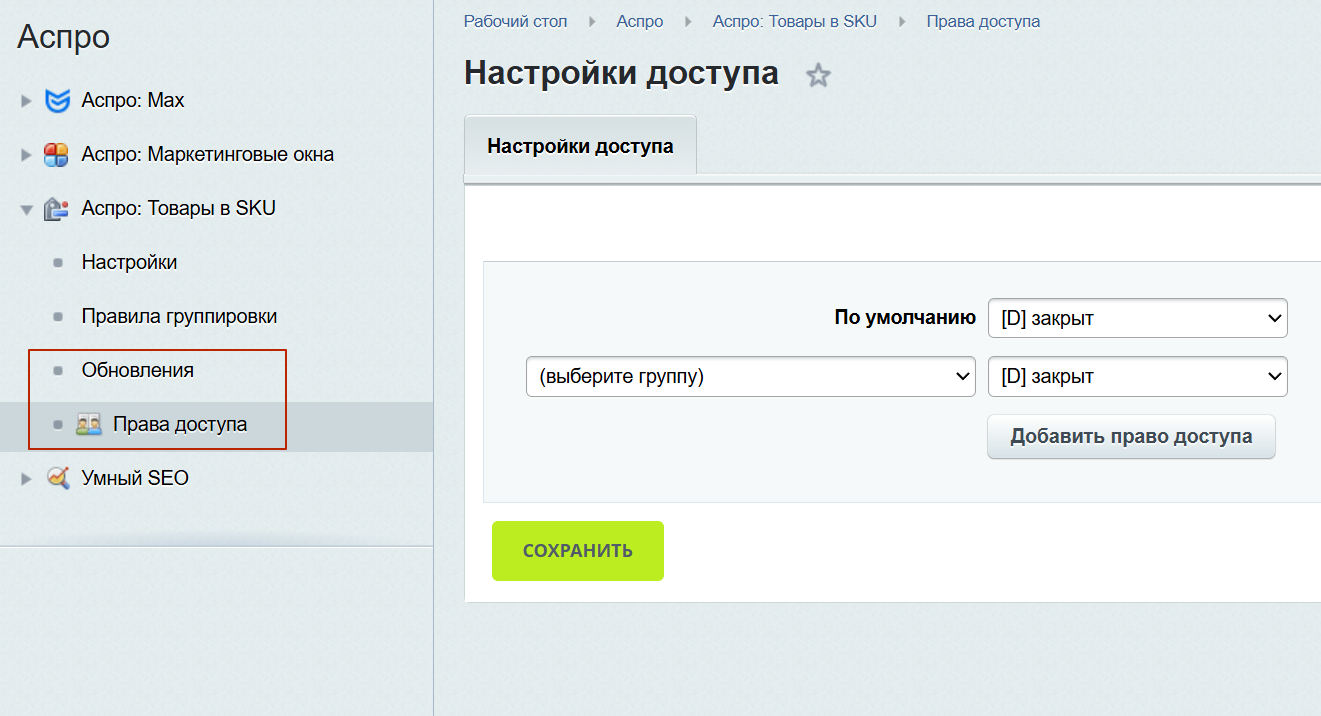The image size is (1321, 716).
Task: Click the Аспро: Max shield icon
Action: tap(58, 100)
